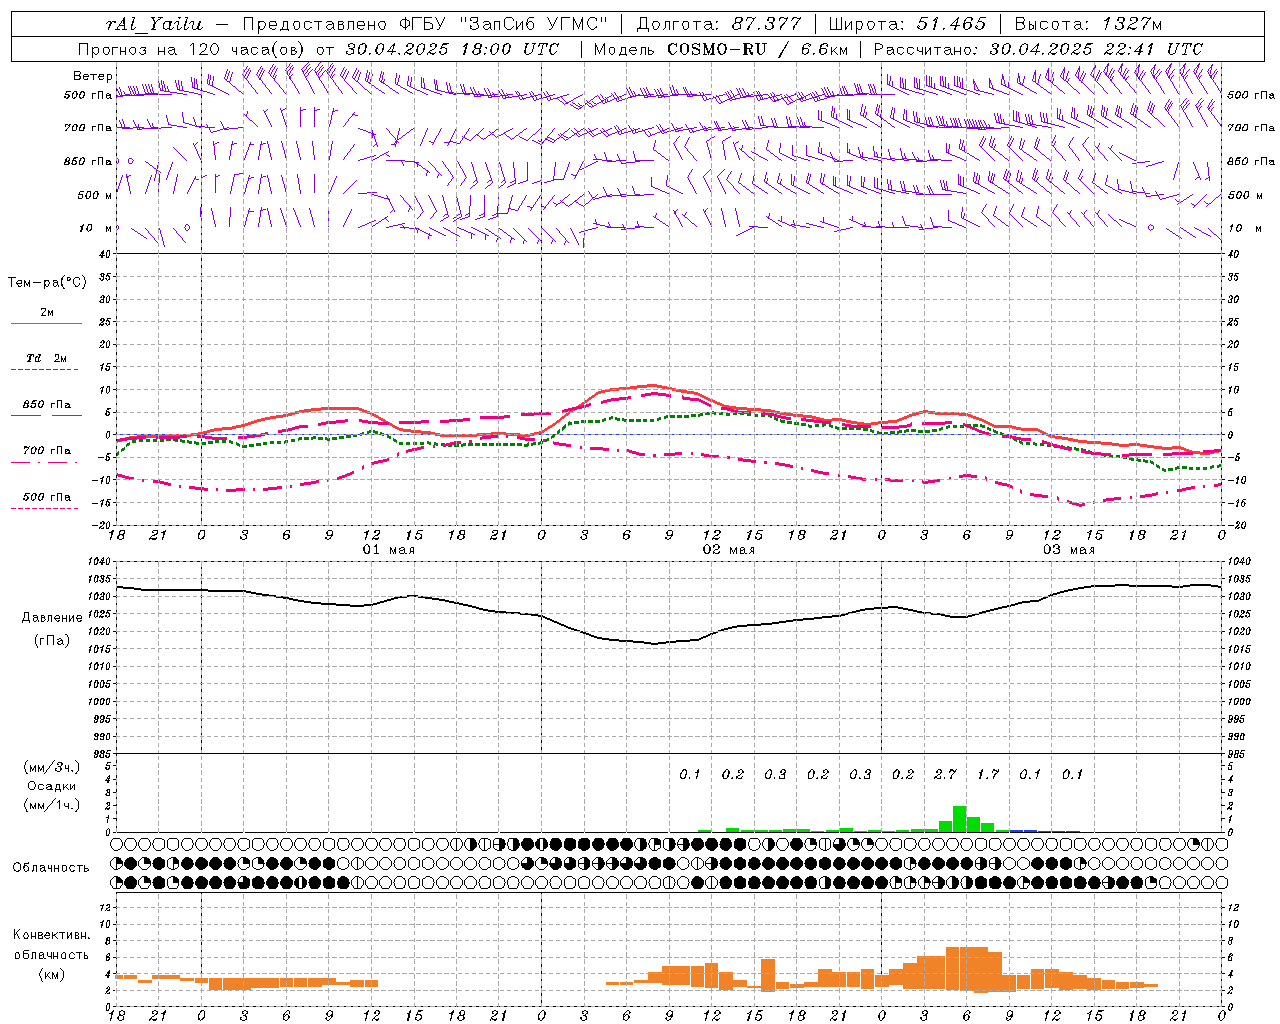Click the '2м' temperature legend entry
This screenshot has width=1280, height=1024.
point(47,312)
